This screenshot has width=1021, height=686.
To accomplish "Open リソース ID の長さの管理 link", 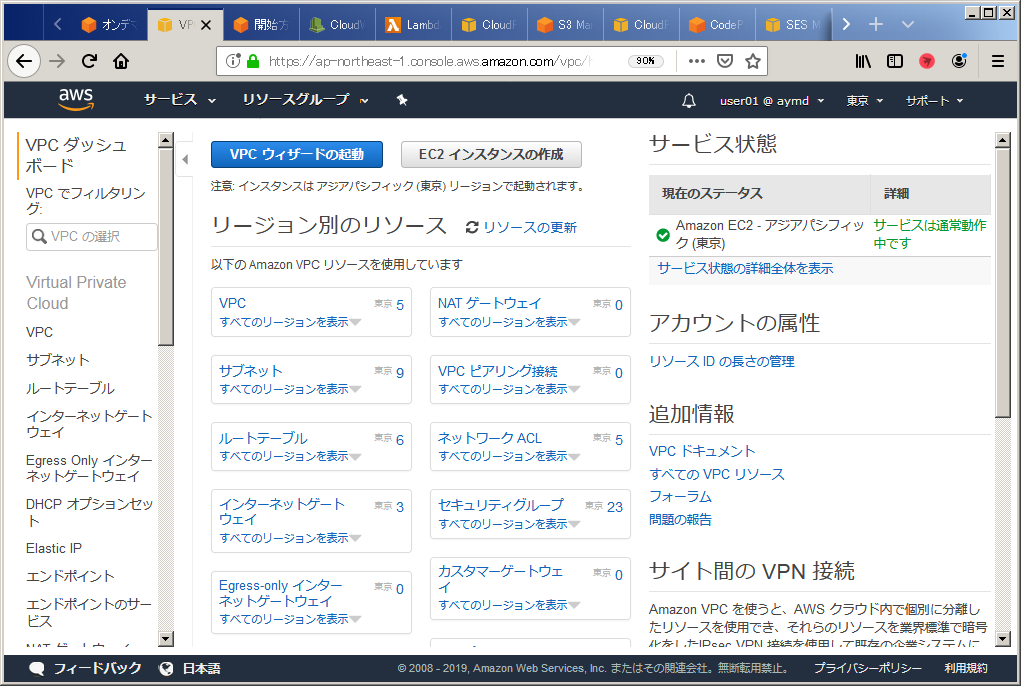I will click(721, 361).
